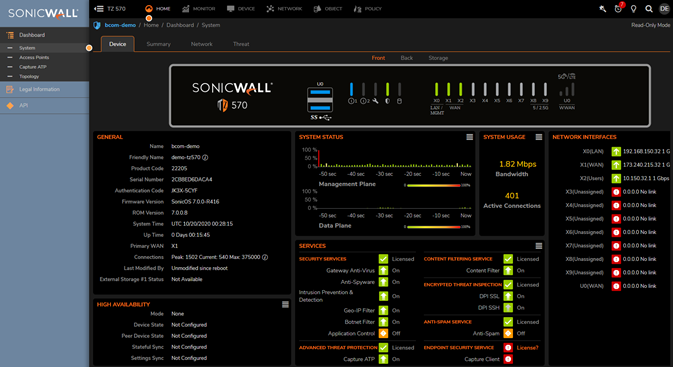This screenshot has width=673, height=367.
Task: Click the Security Services Licensed checkmark
Action: [383, 259]
